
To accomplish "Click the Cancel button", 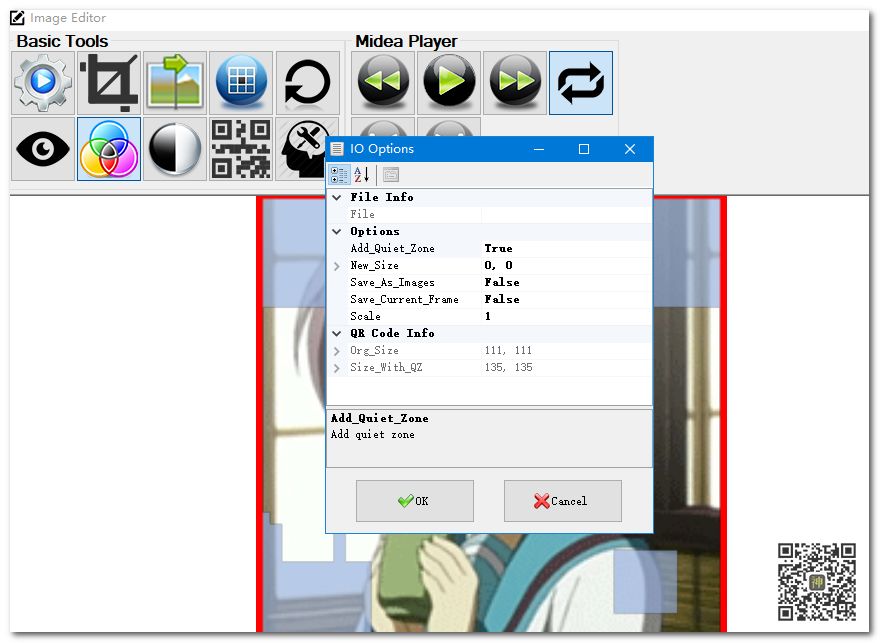I will click(x=562, y=501).
